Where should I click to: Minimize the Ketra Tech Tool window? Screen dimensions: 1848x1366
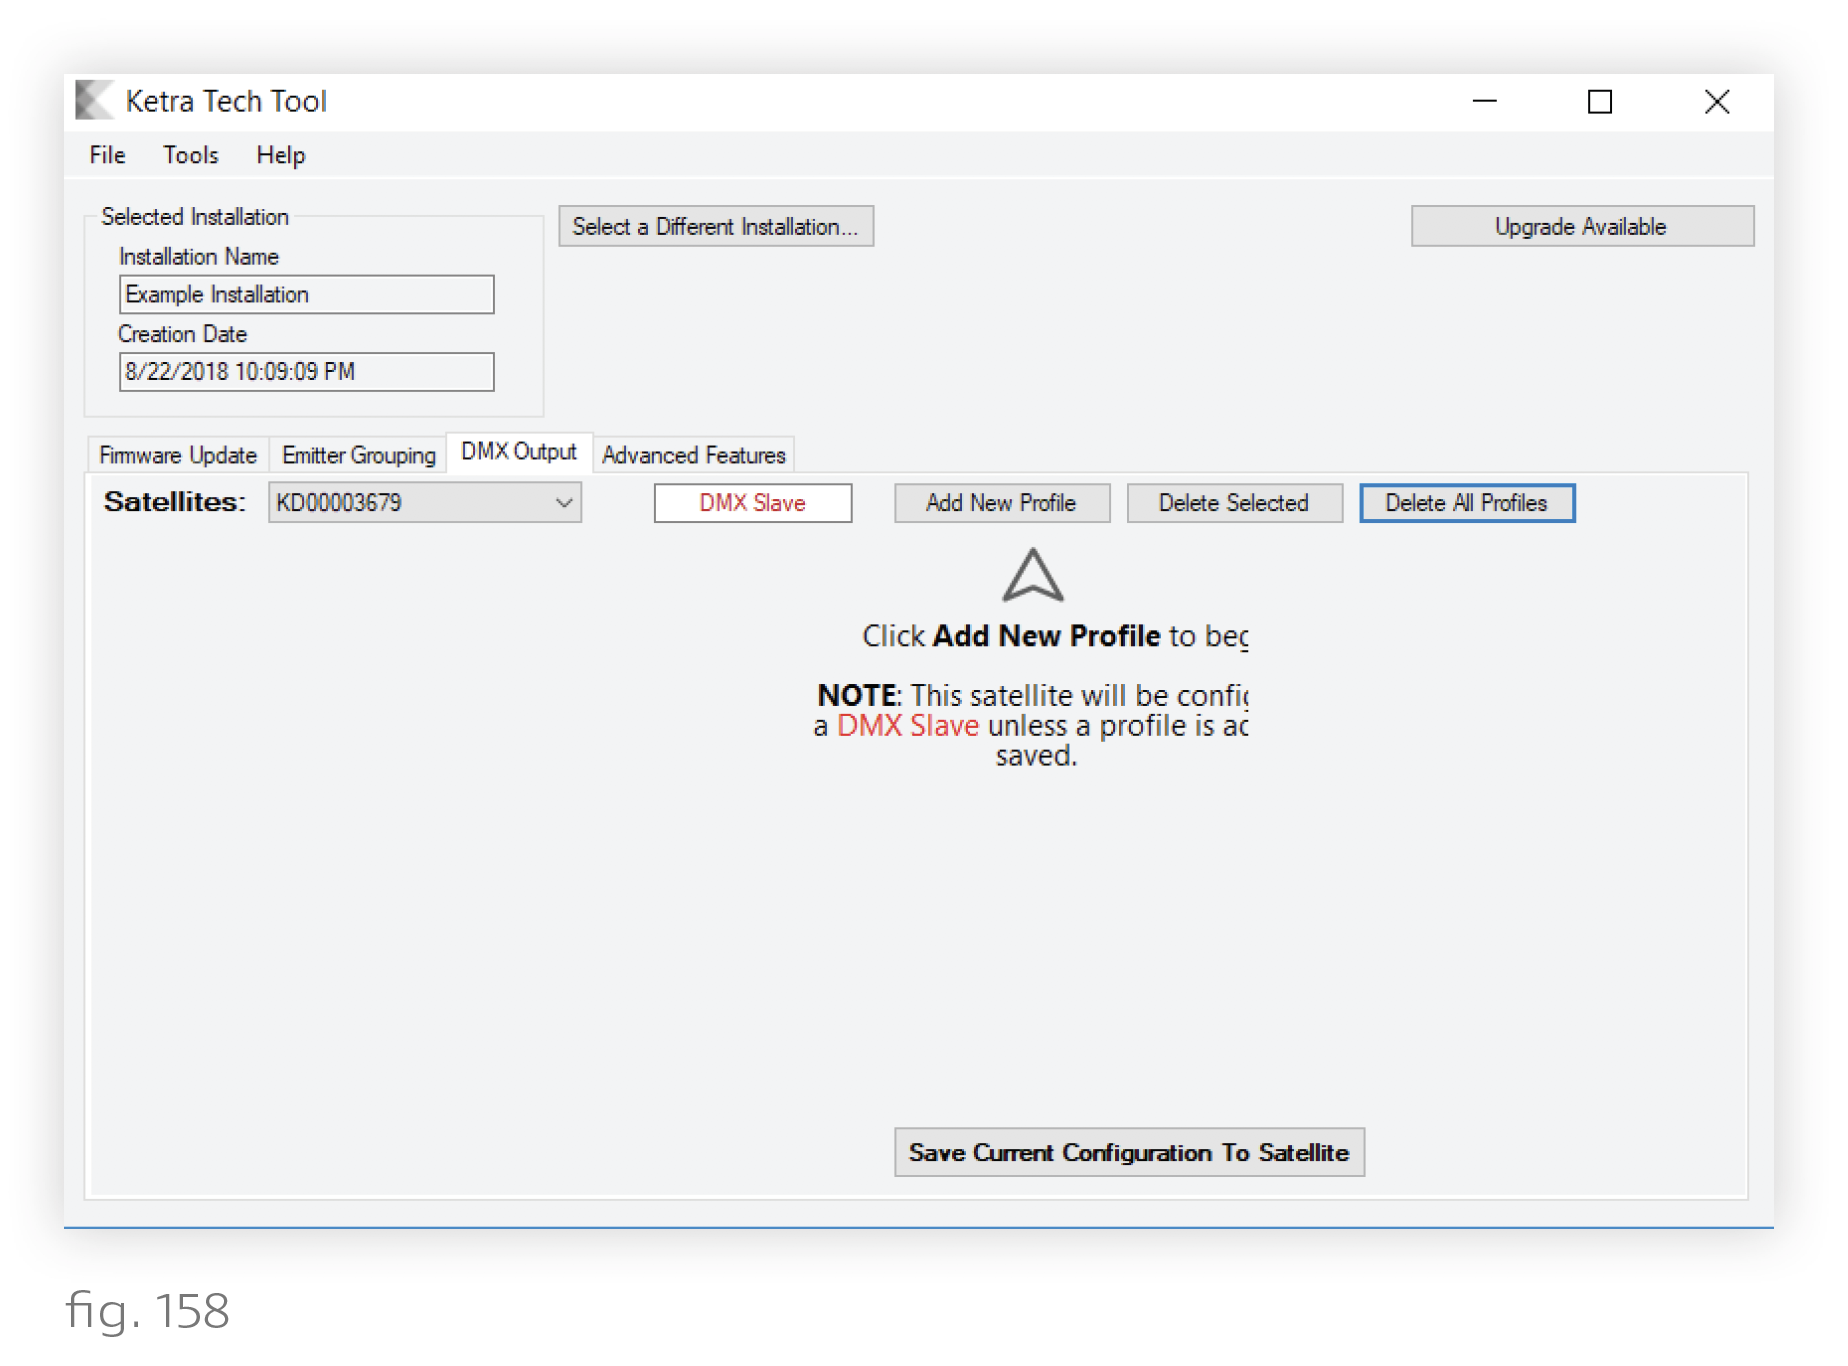pos(1485,101)
